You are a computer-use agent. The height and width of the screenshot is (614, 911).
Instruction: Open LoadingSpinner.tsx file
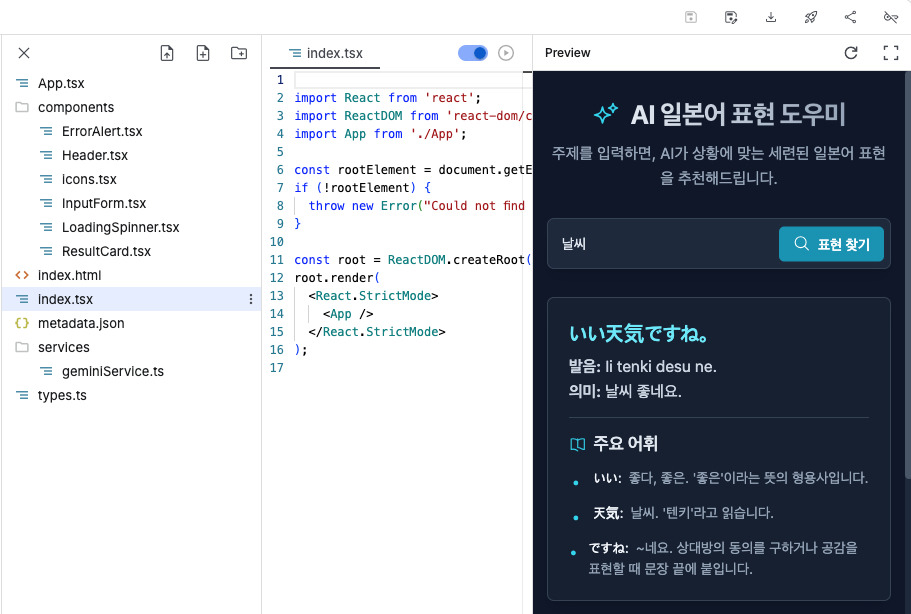(x=120, y=227)
